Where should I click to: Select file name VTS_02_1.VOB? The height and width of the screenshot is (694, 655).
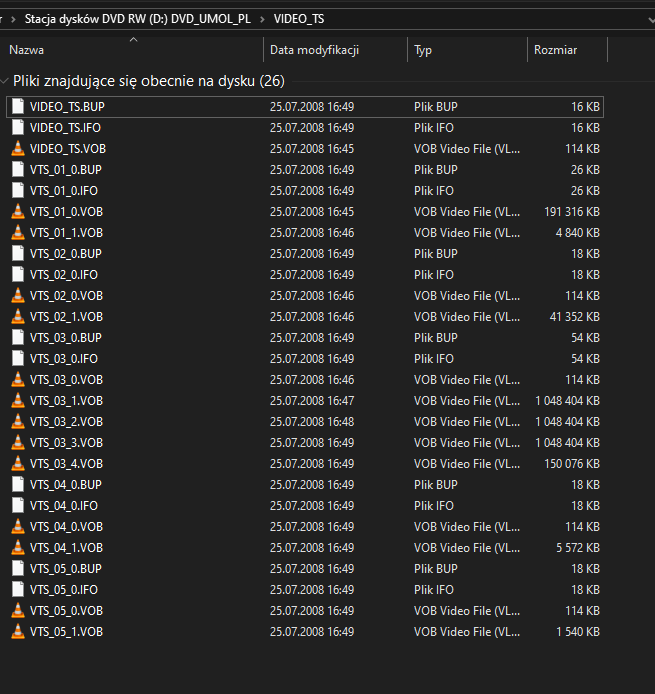(x=66, y=316)
